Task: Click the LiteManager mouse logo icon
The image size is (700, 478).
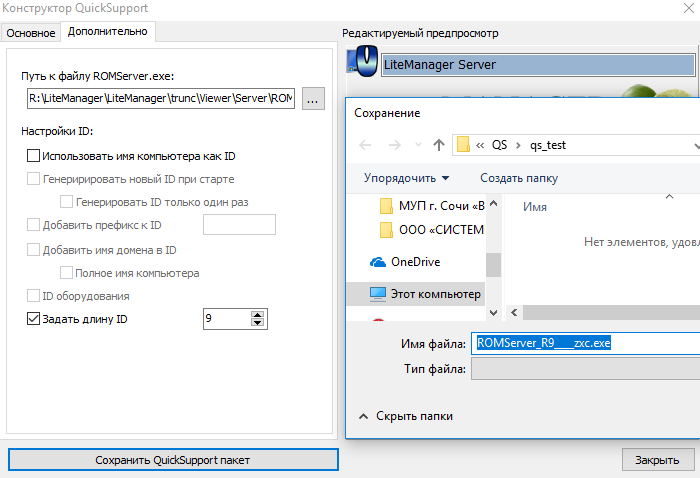Action: point(363,61)
